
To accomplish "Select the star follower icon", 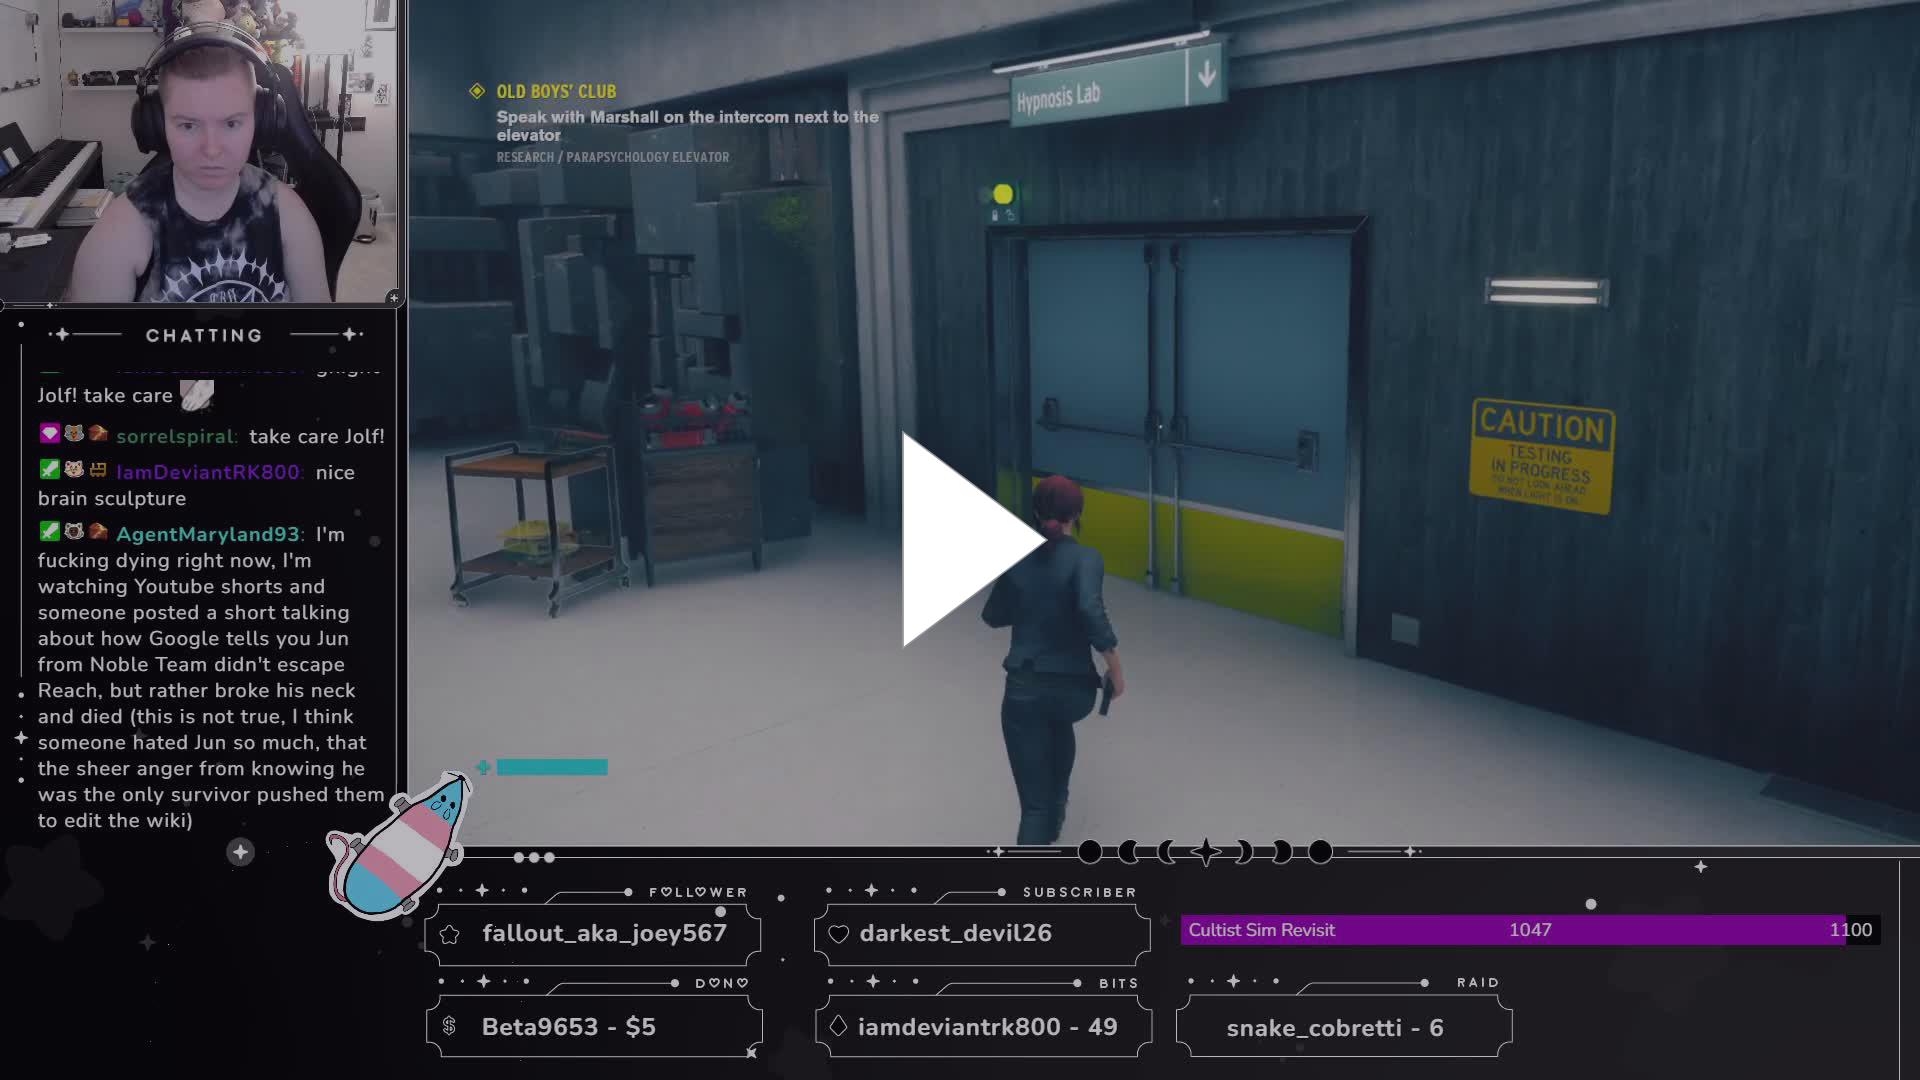I will point(449,933).
